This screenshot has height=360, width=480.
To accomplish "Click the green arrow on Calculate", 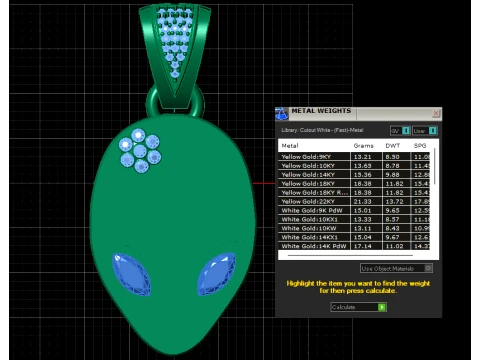I will 382,307.
